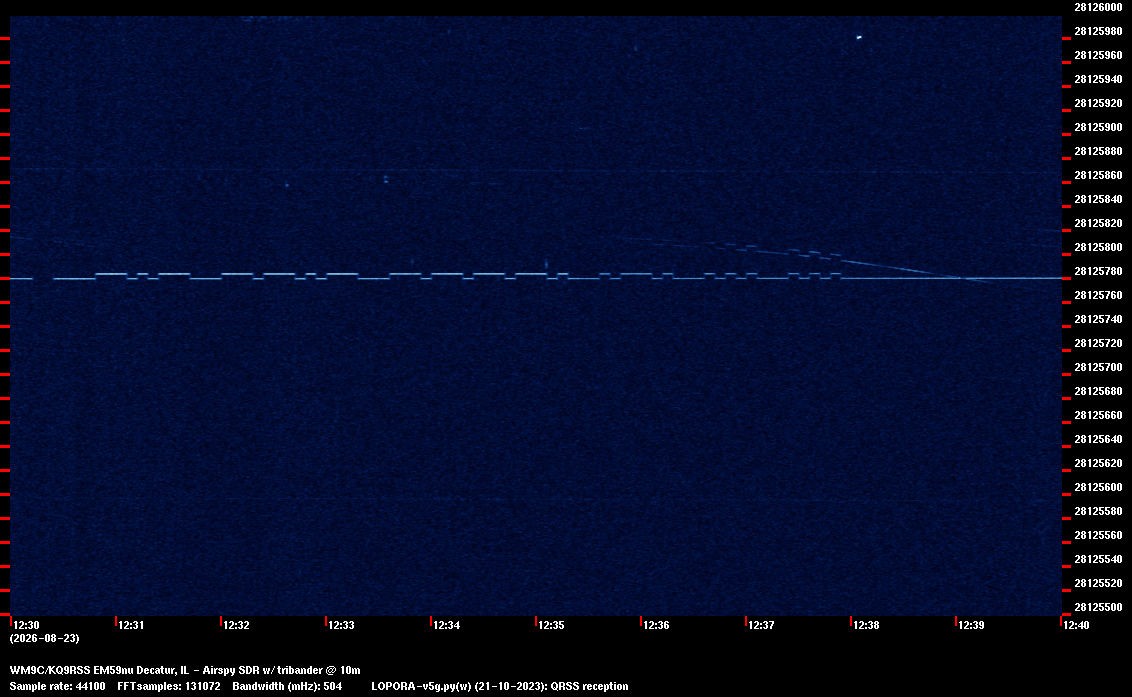Select the 28125800 frequency label

[x=1098, y=247]
